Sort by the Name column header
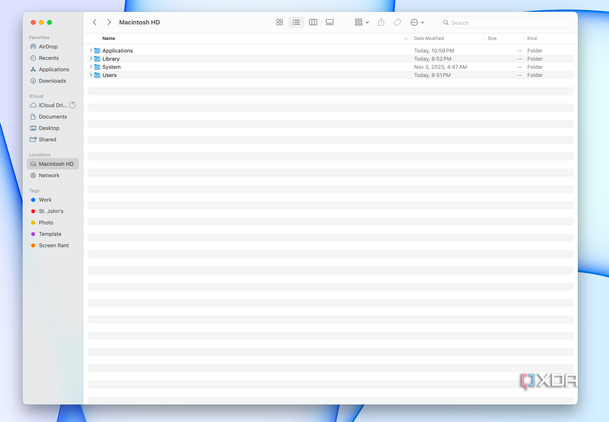The image size is (609, 422). click(x=109, y=38)
